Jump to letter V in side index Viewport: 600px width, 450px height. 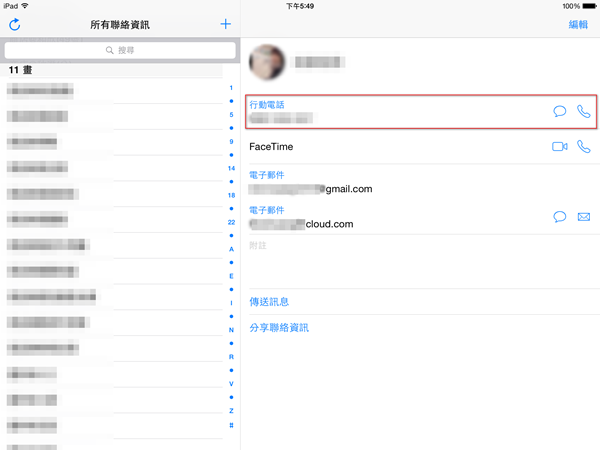231,384
